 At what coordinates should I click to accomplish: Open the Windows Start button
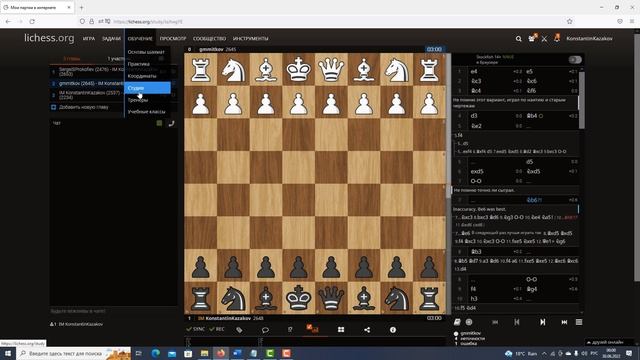pyautogui.click(x=8, y=353)
